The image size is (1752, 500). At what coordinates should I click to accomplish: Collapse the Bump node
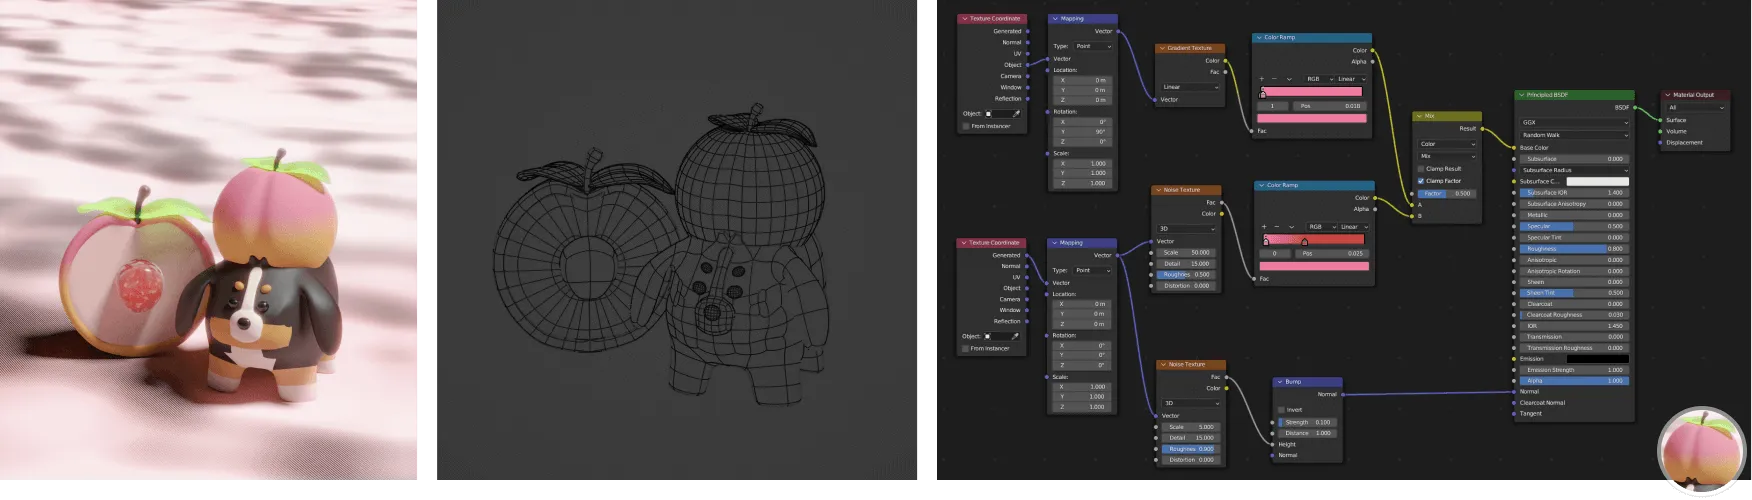pyautogui.click(x=1281, y=382)
